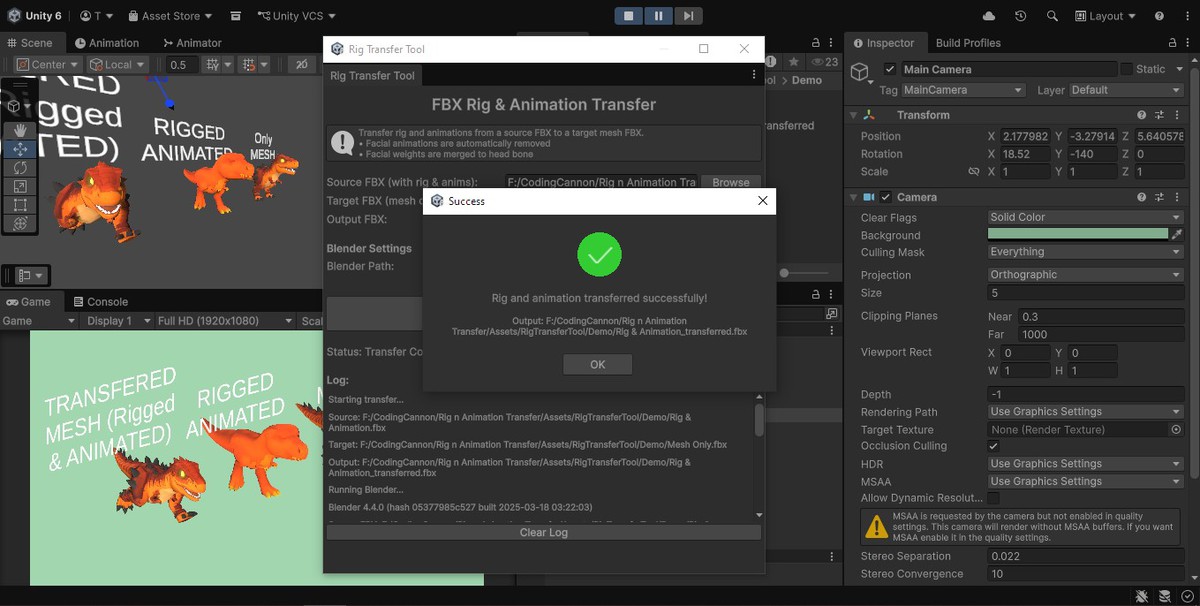1200x606 pixels.
Task: Toggle Allow Dynamic Resolution checkbox
Action: pos(993,498)
